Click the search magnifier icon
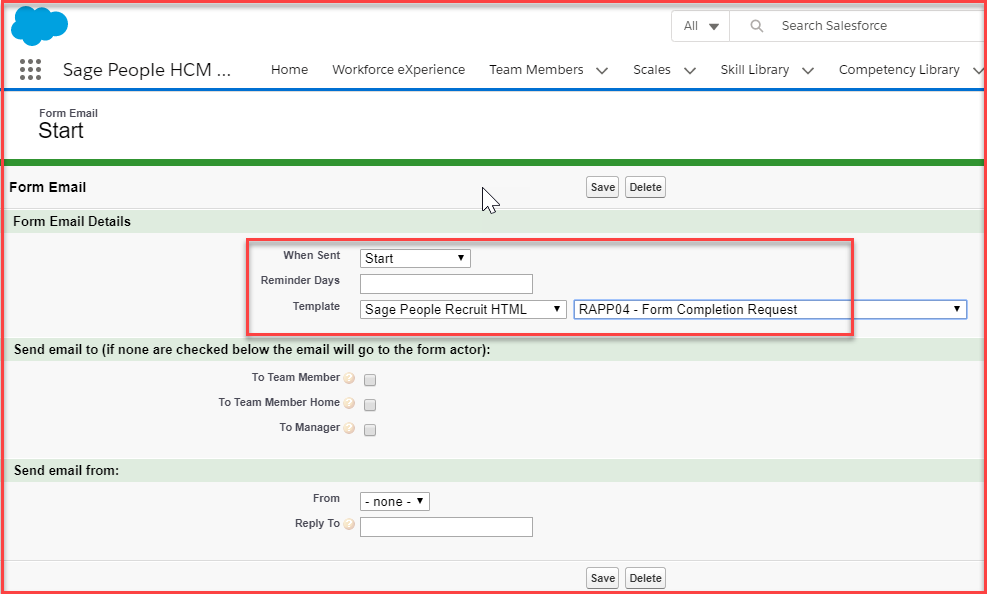Screen dimensions: 987x594 [x=757, y=26]
